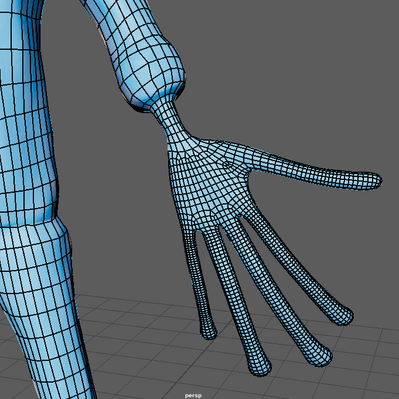399x399 pixels.
Task: Click the persp camera label
Action: (193, 396)
